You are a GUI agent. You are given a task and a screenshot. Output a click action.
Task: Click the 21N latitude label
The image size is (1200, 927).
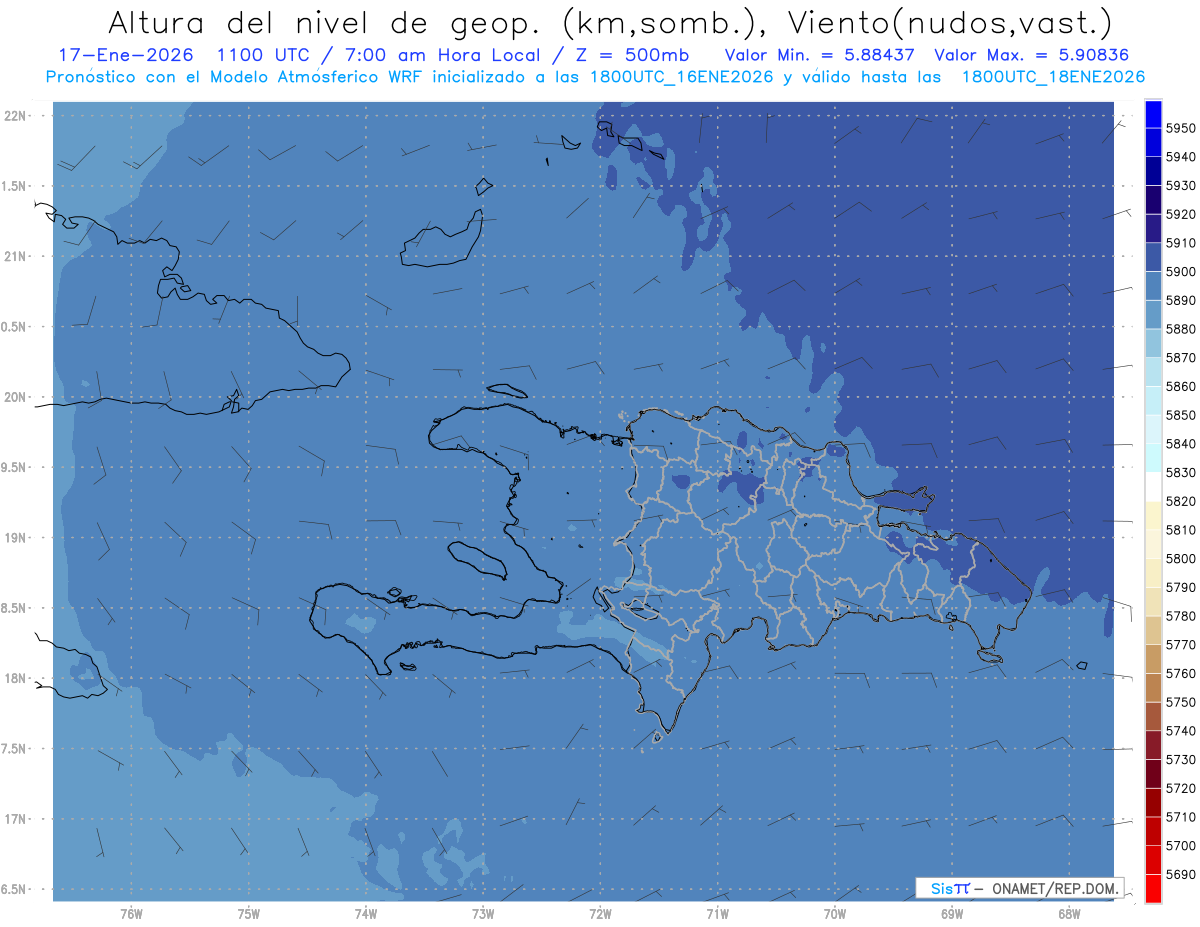[15, 257]
